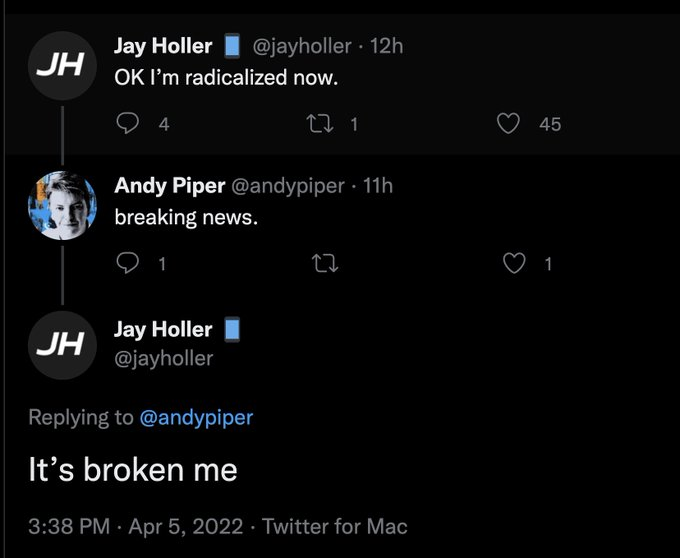Open the "breaking news." tweet text
The height and width of the screenshot is (558, 680).
pos(186,216)
